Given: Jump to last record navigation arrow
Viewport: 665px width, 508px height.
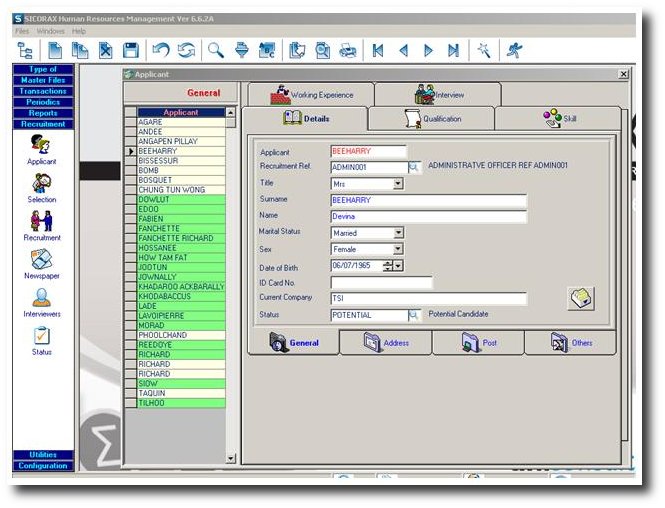Looking at the screenshot, I should (x=453, y=50).
